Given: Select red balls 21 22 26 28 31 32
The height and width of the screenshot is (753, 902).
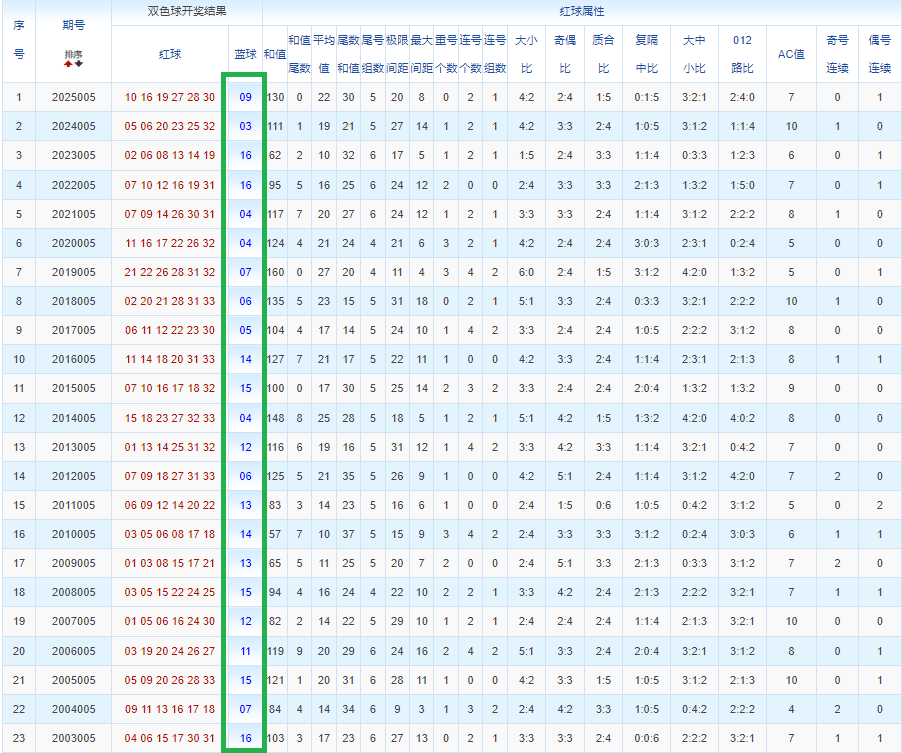Looking at the screenshot, I should coord(170,272).
